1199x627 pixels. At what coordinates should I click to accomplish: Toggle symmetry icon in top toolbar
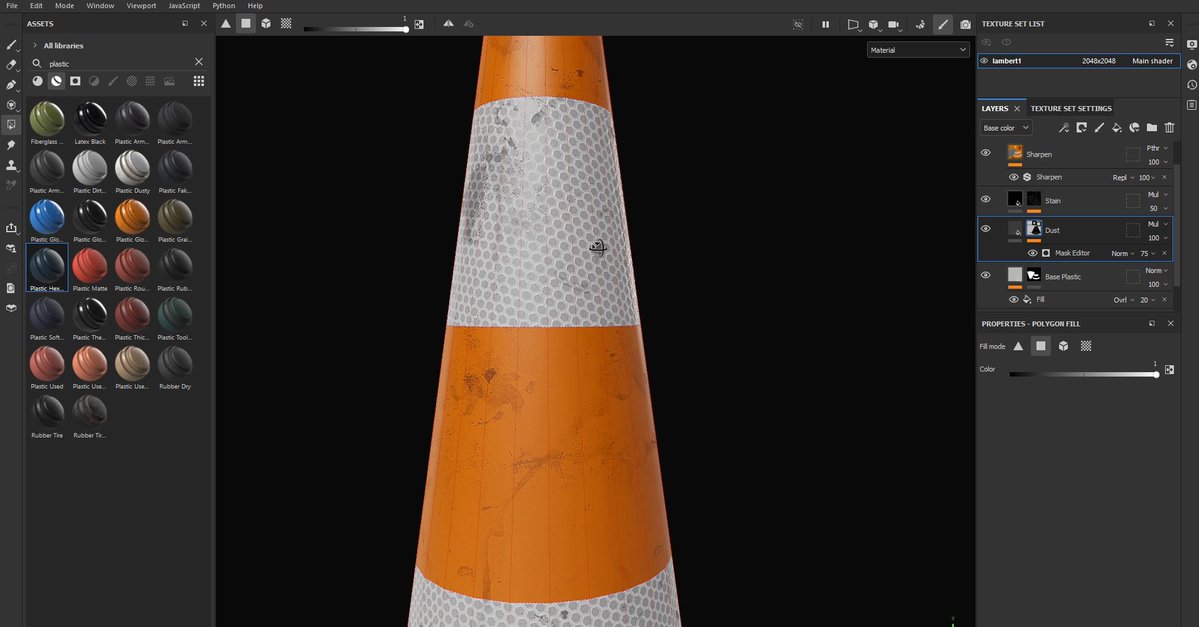(x=448, y=24)
